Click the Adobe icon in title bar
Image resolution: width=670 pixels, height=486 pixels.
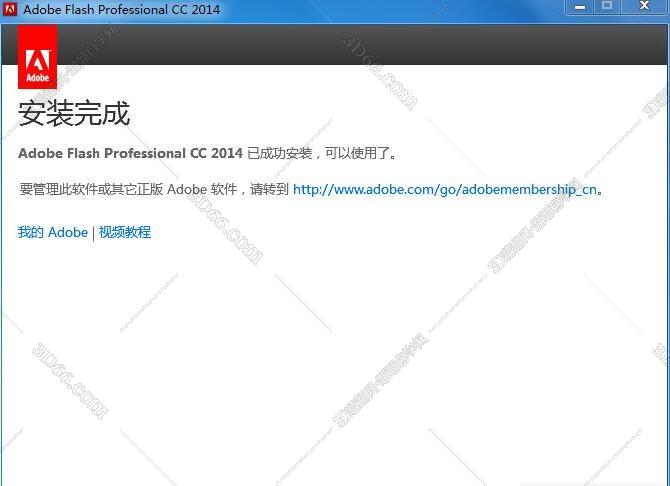pos(9,8)
